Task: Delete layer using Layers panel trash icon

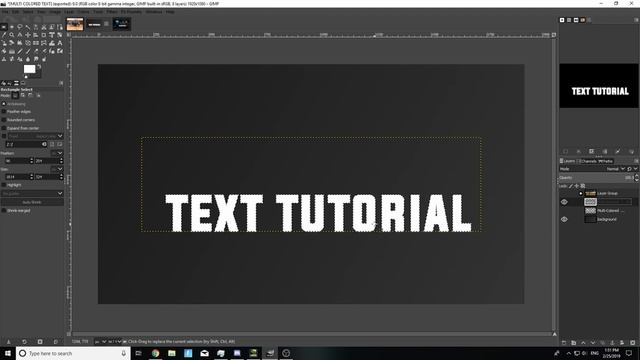Action: coord(632,343)
